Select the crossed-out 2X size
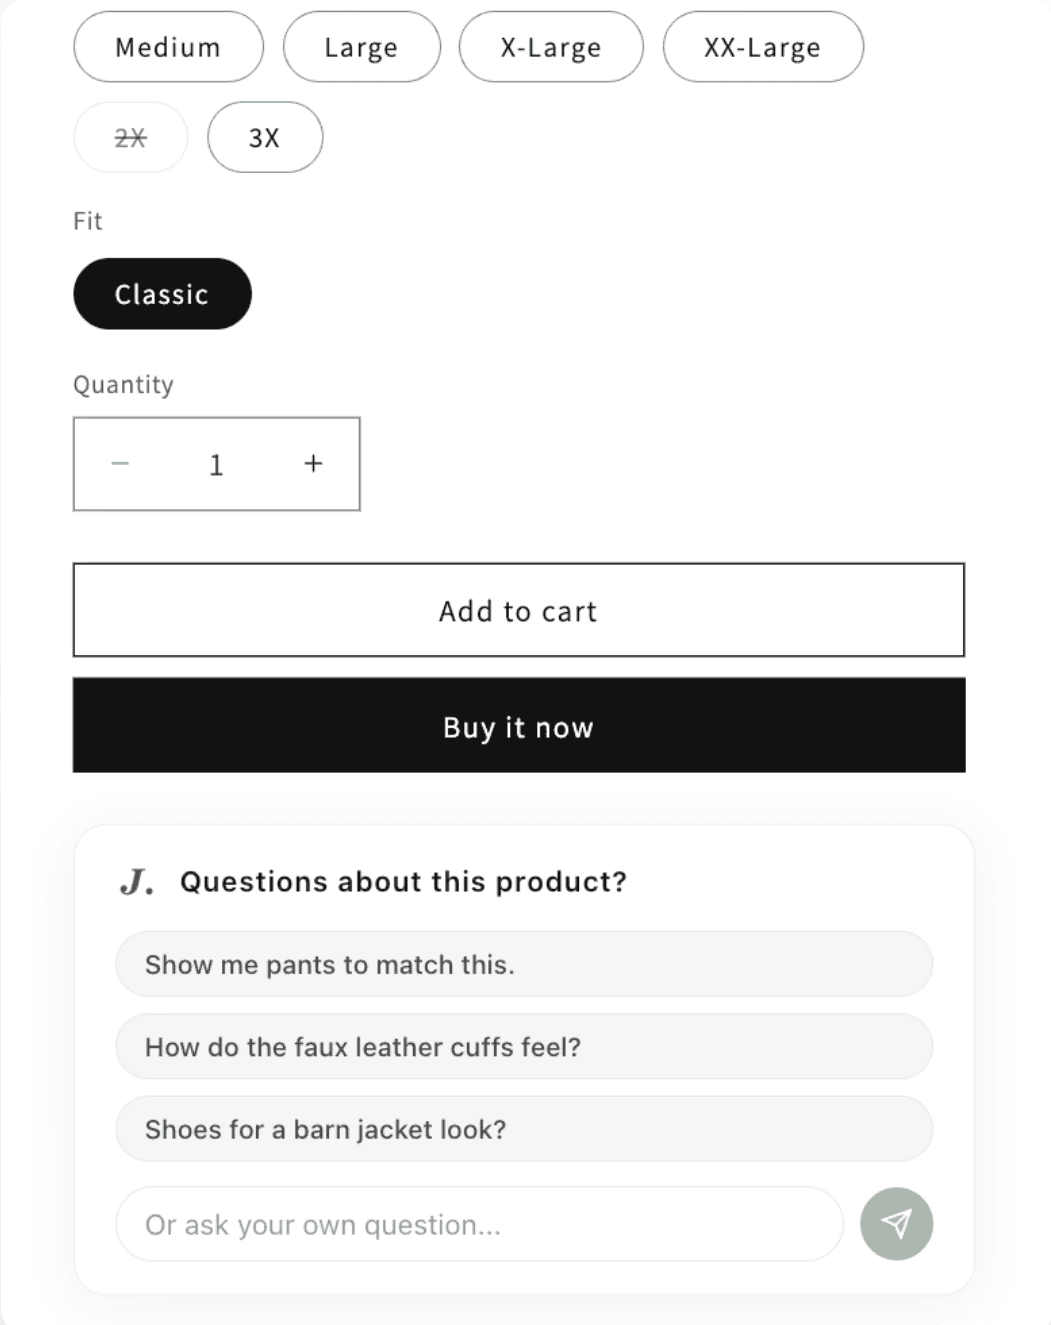The width and height of the screenshot is (1051, 1325). click(130, 137)
